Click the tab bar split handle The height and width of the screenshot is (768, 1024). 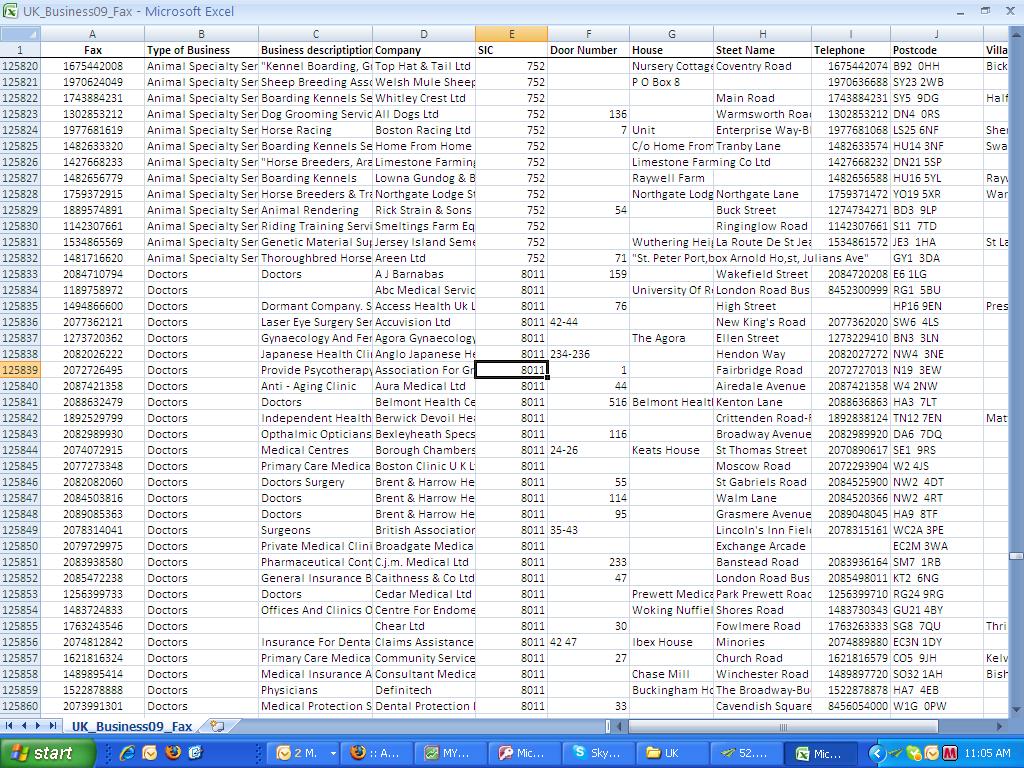pos(608,726)
